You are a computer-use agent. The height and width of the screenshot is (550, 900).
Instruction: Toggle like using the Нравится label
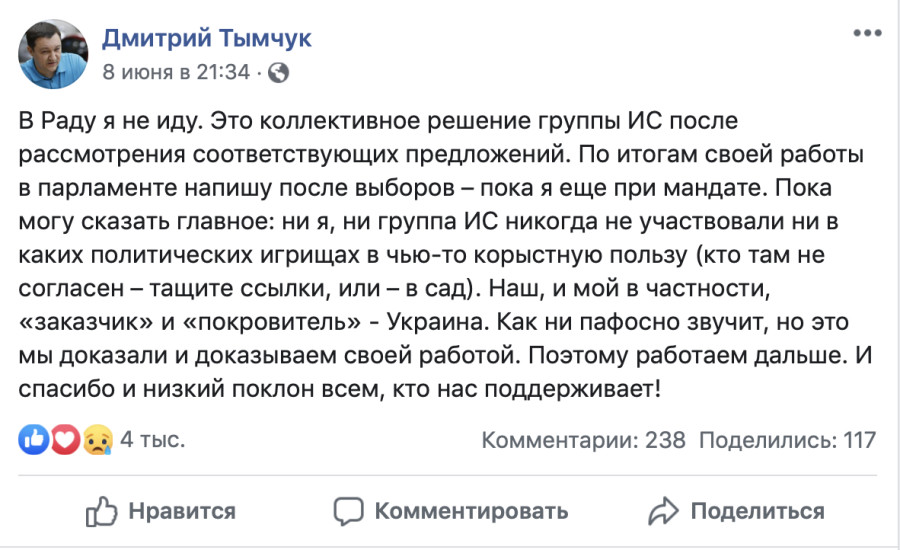(x=182, y=511)
